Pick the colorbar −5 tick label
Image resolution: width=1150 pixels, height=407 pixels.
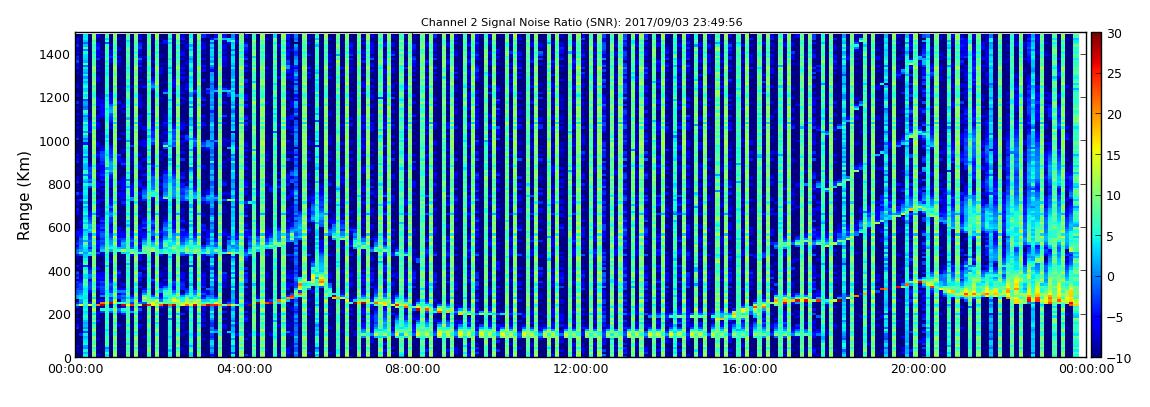[x=1113, y=317]
